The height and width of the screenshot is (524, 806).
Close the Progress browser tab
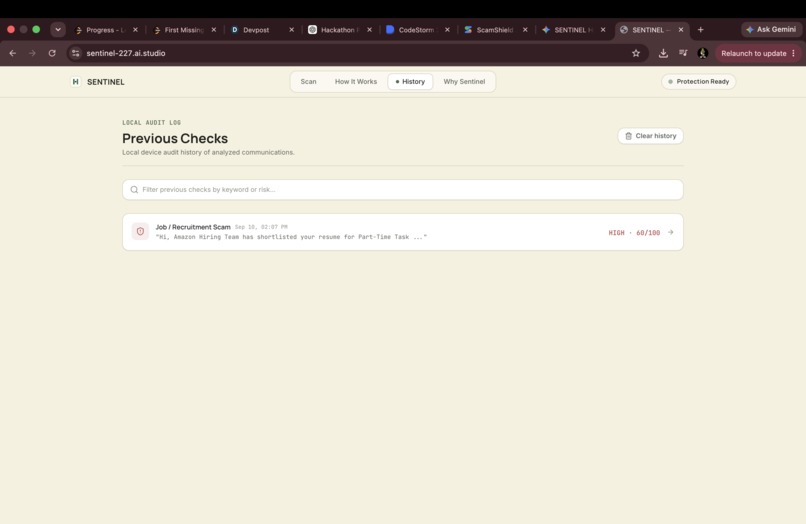click(135, 30)
